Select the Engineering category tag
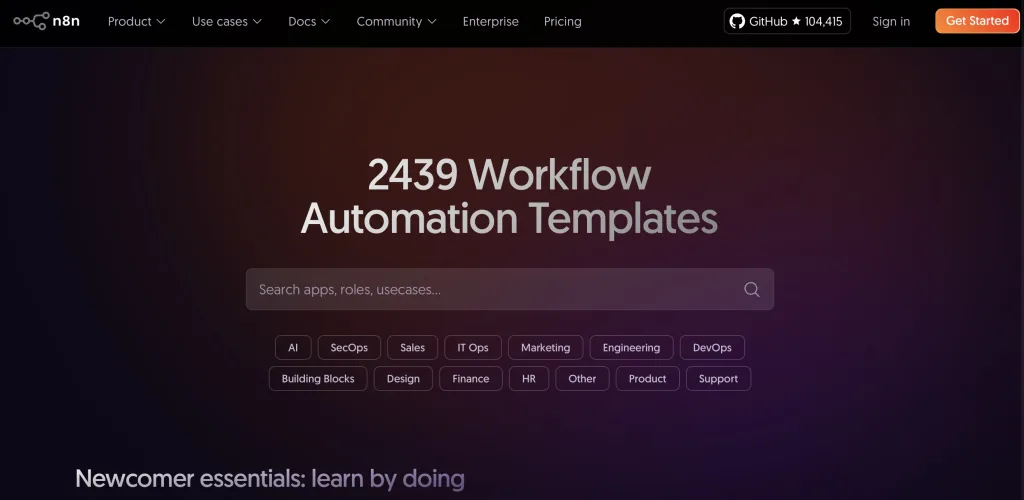Image resolution: width=1024 pixels, height=500 pixels. click(631, 347)
